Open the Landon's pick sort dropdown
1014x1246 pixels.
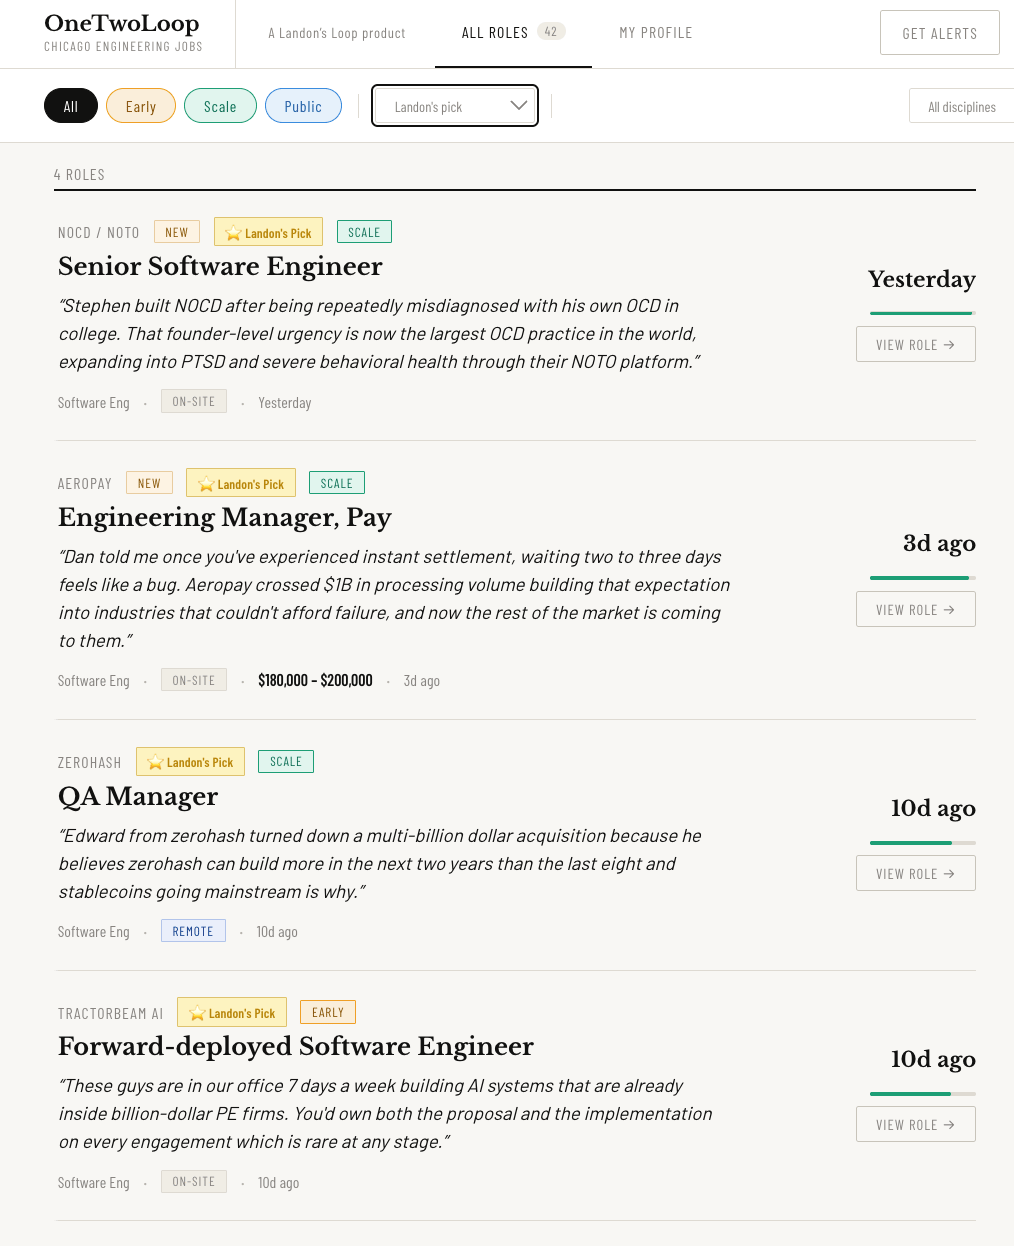point(455,106)
